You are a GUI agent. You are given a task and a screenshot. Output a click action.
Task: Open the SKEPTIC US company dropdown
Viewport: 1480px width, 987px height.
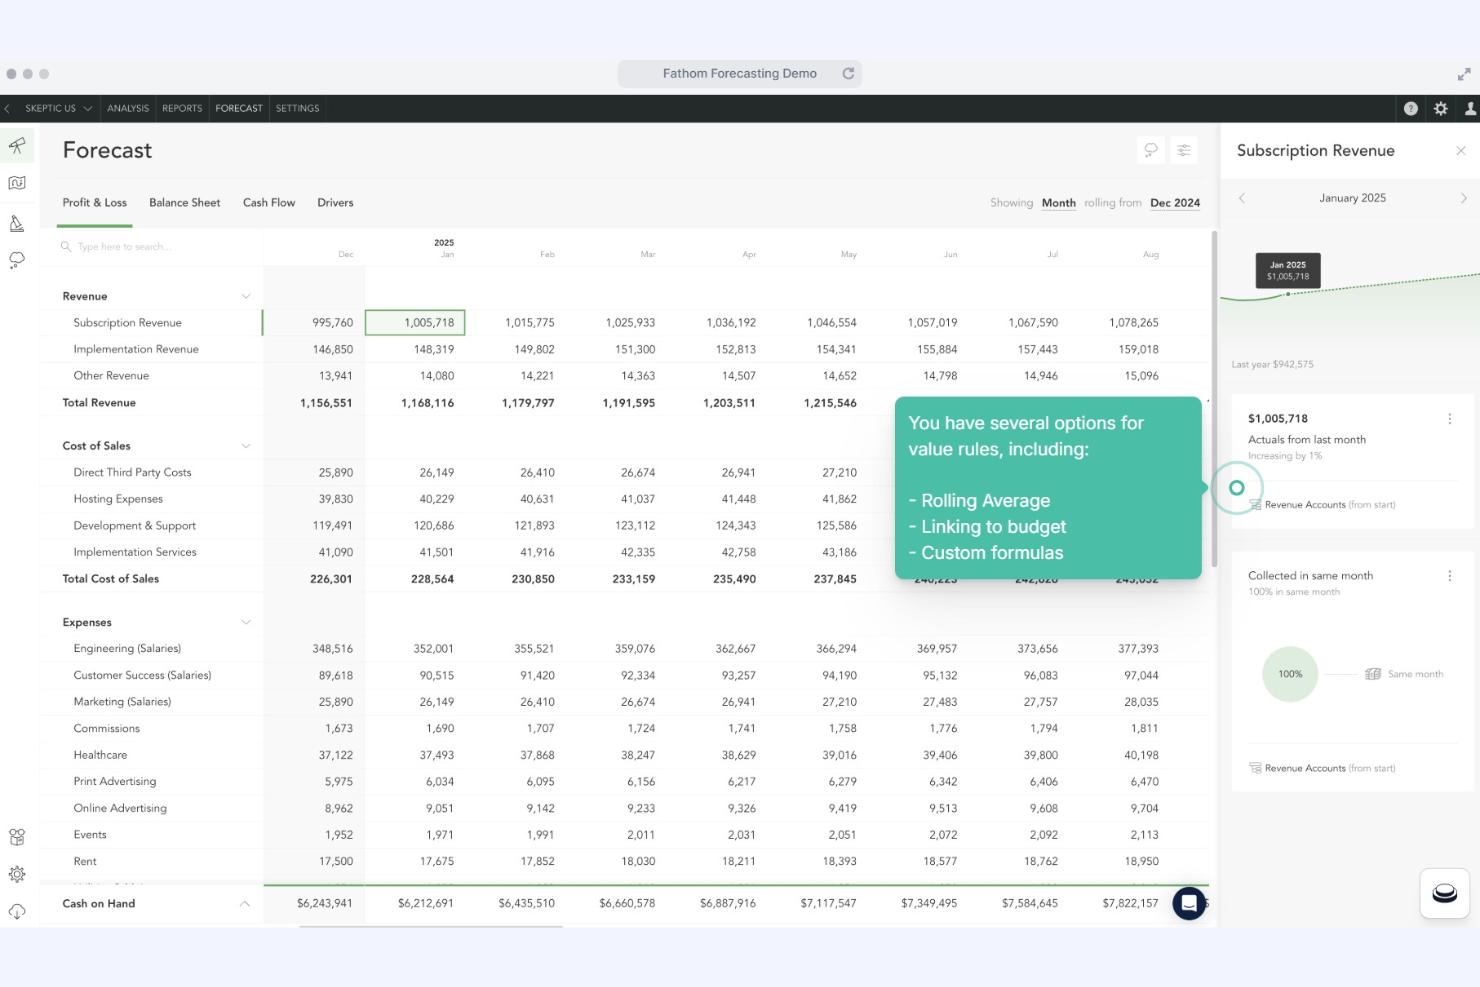click(55, 108)
